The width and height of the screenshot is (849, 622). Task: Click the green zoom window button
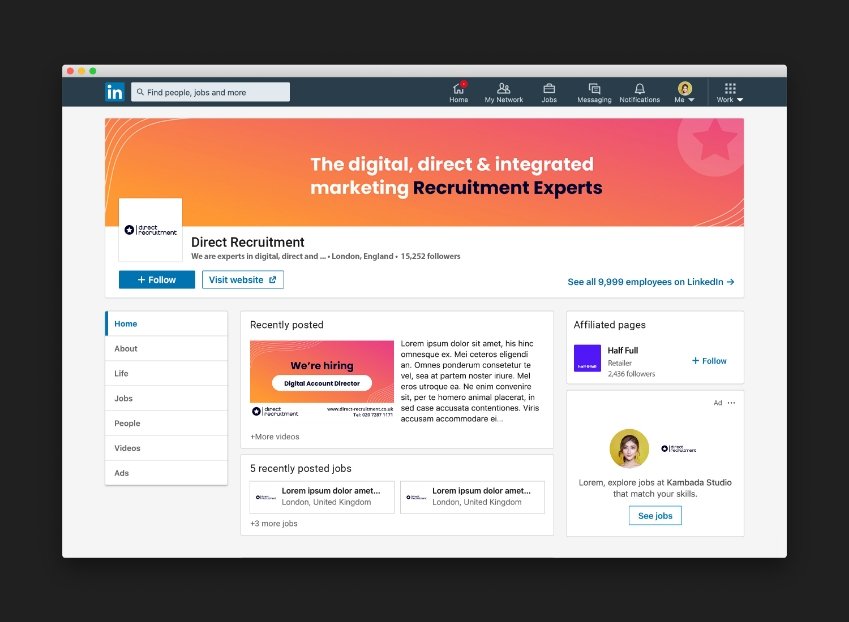click(x=93, y=71)
